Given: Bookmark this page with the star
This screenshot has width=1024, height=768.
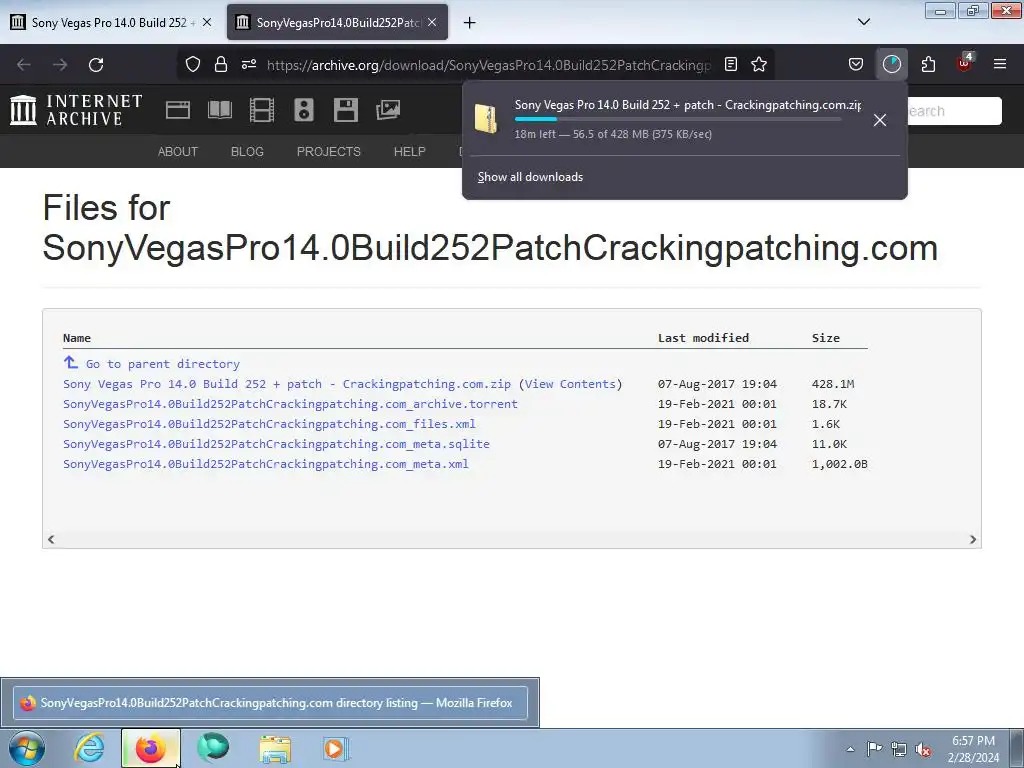Looking at the screenshot, I should coord(759,64).
